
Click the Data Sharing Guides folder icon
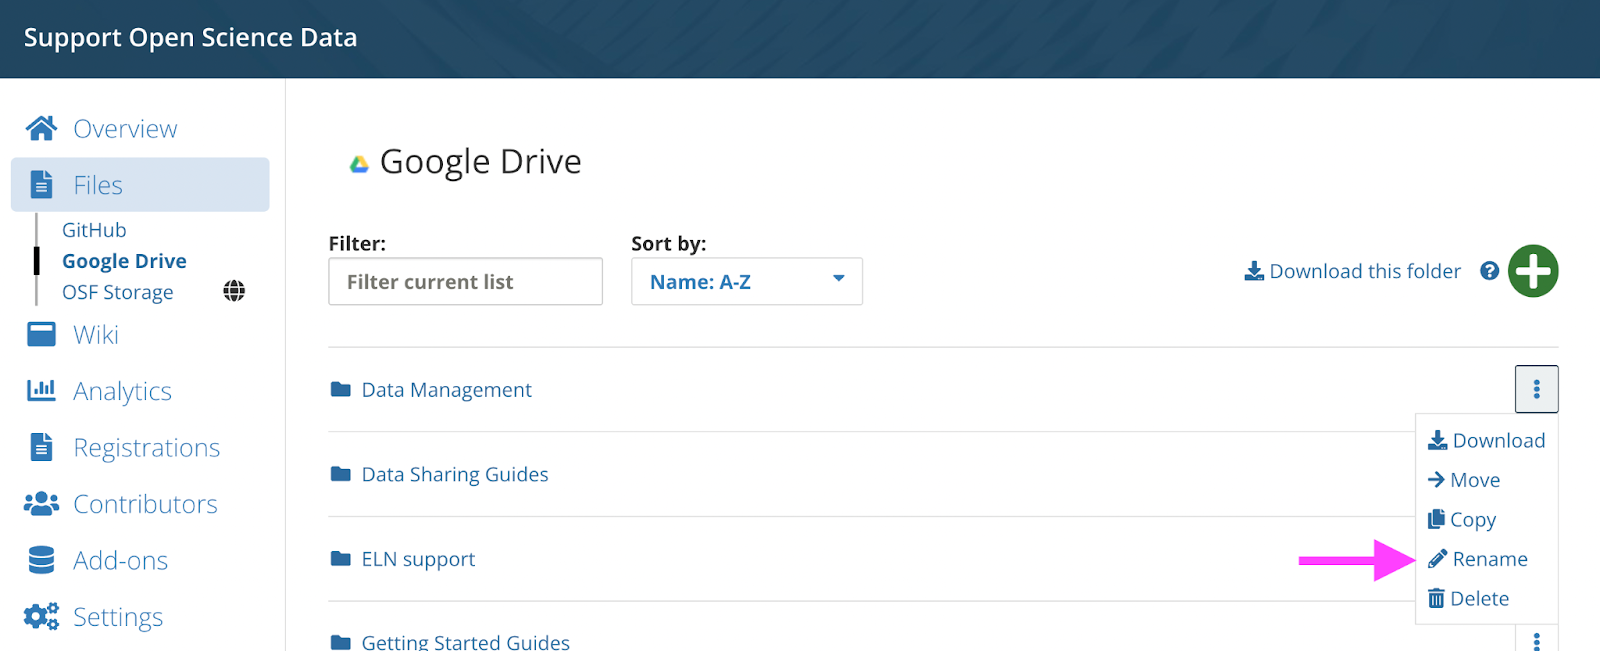pos(341,474)
